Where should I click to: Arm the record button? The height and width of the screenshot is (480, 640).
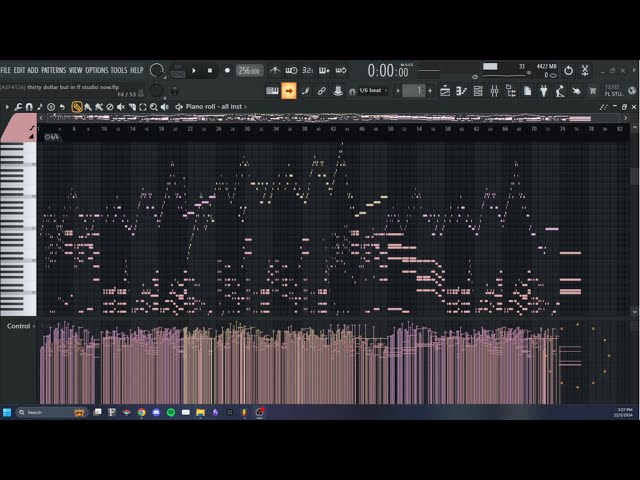[227, 71]
